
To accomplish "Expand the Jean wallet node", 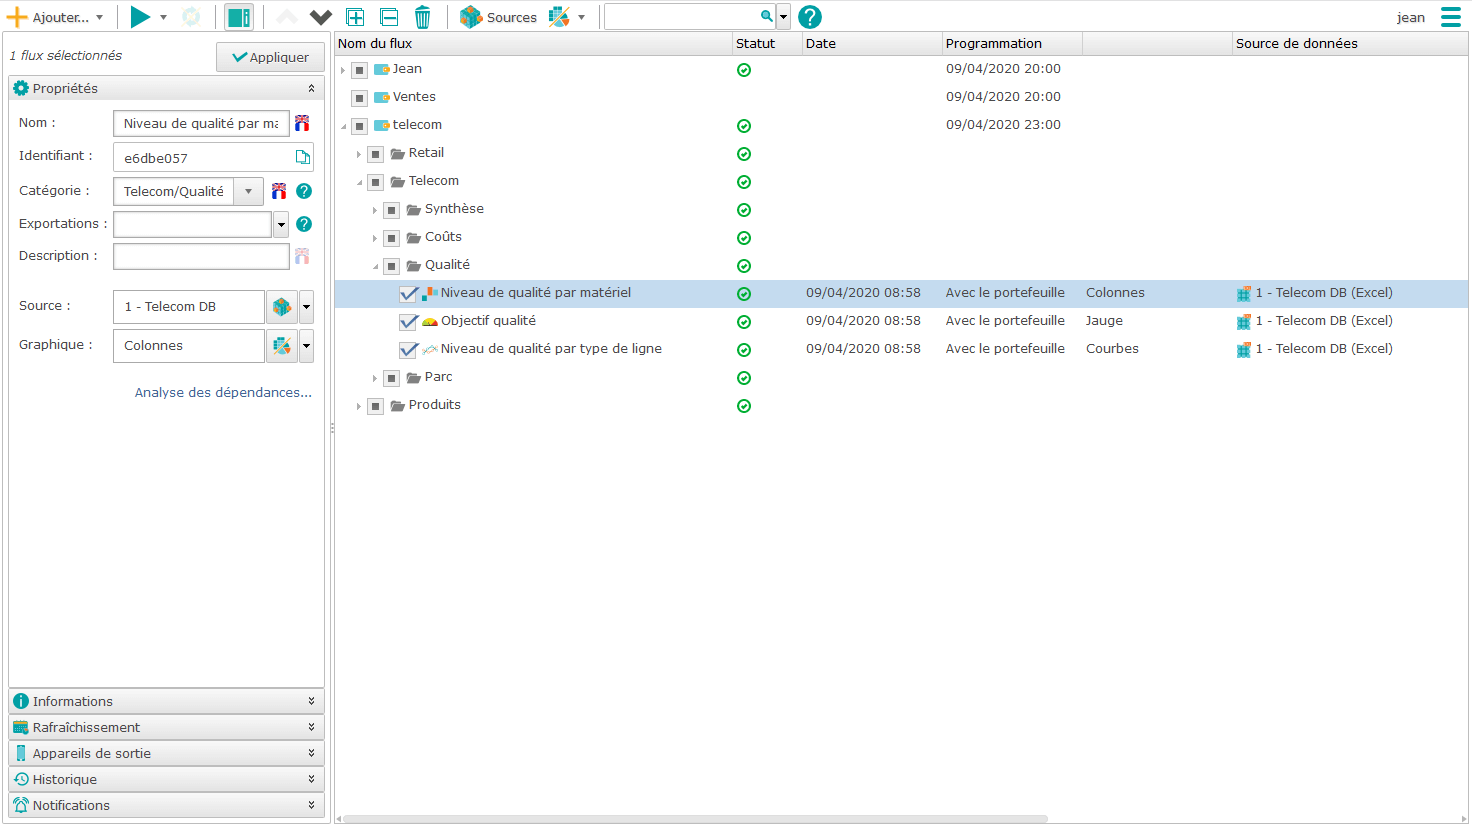I will coord(343,70).
